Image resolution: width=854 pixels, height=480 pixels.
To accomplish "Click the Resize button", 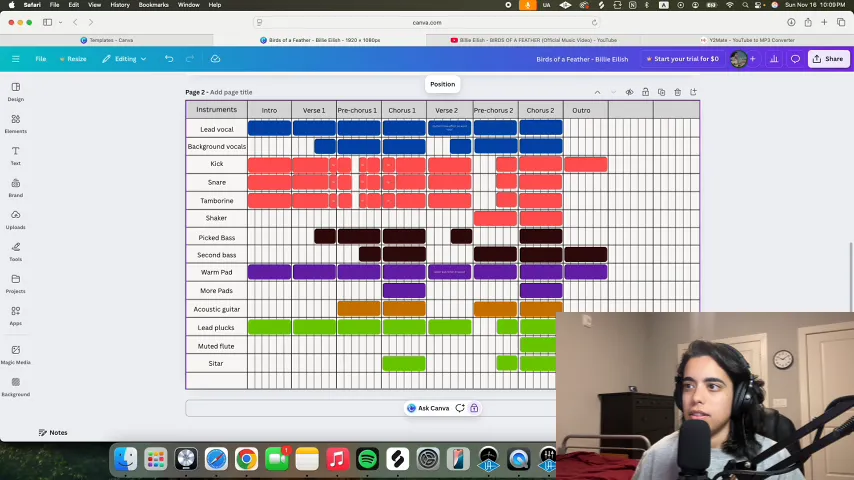I will 73,59.
